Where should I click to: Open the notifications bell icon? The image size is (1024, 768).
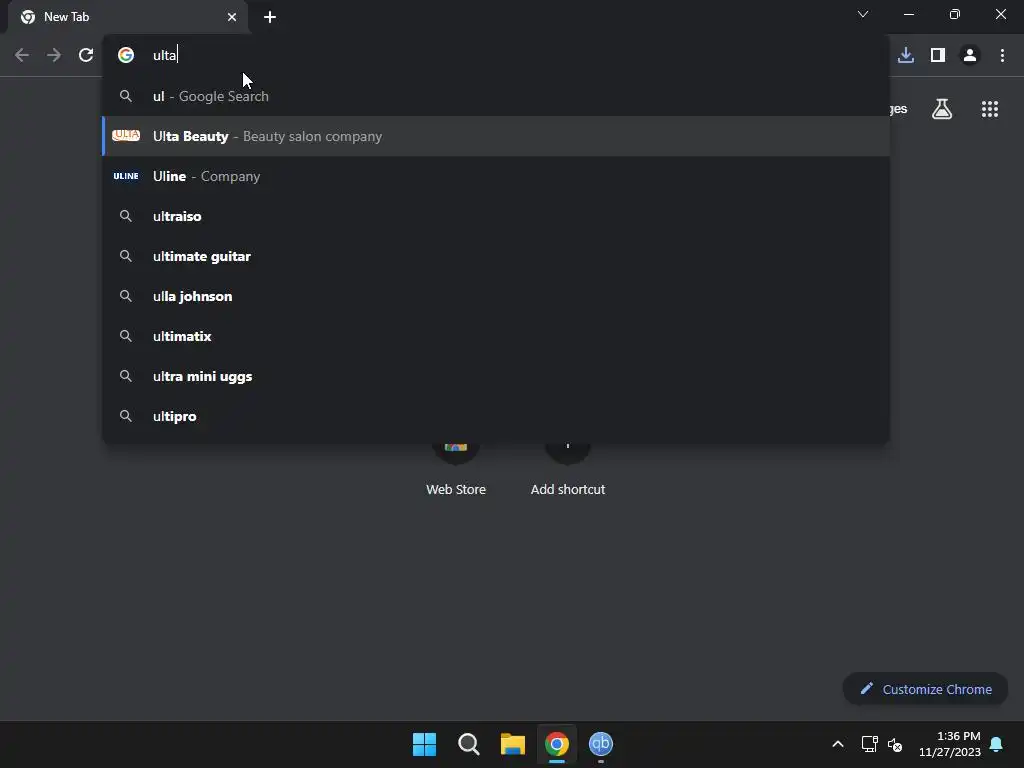pos(996,744)
